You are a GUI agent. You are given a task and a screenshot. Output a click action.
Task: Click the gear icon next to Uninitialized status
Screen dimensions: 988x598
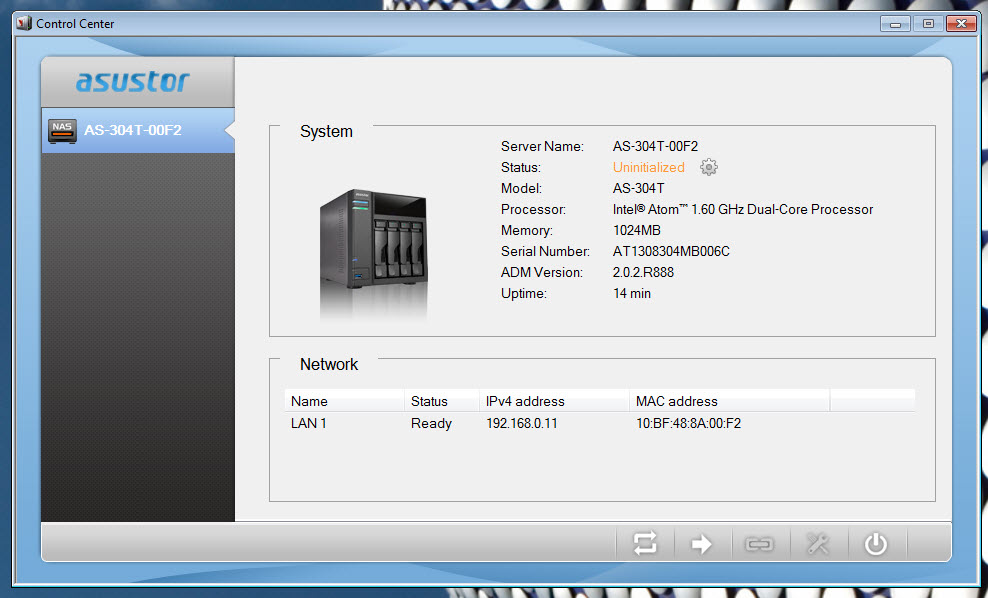(x=709, y=167)
